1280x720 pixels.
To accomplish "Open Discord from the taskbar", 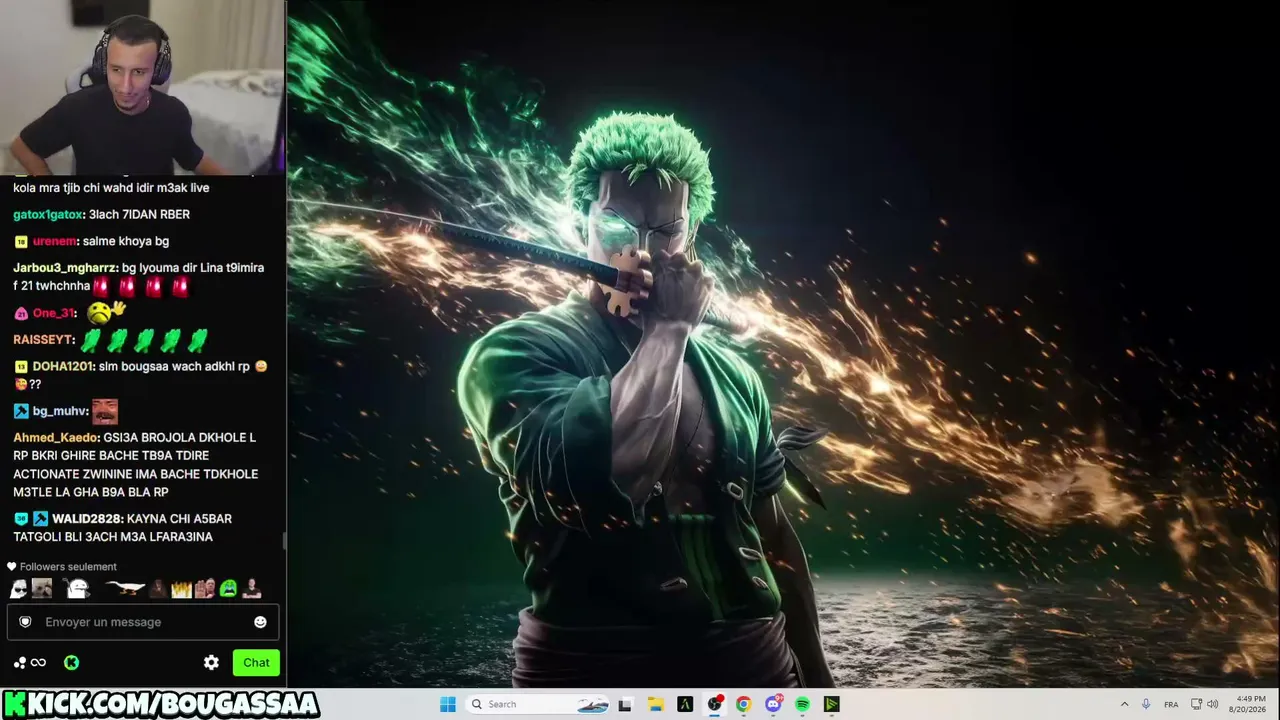I will click(773, 704).
